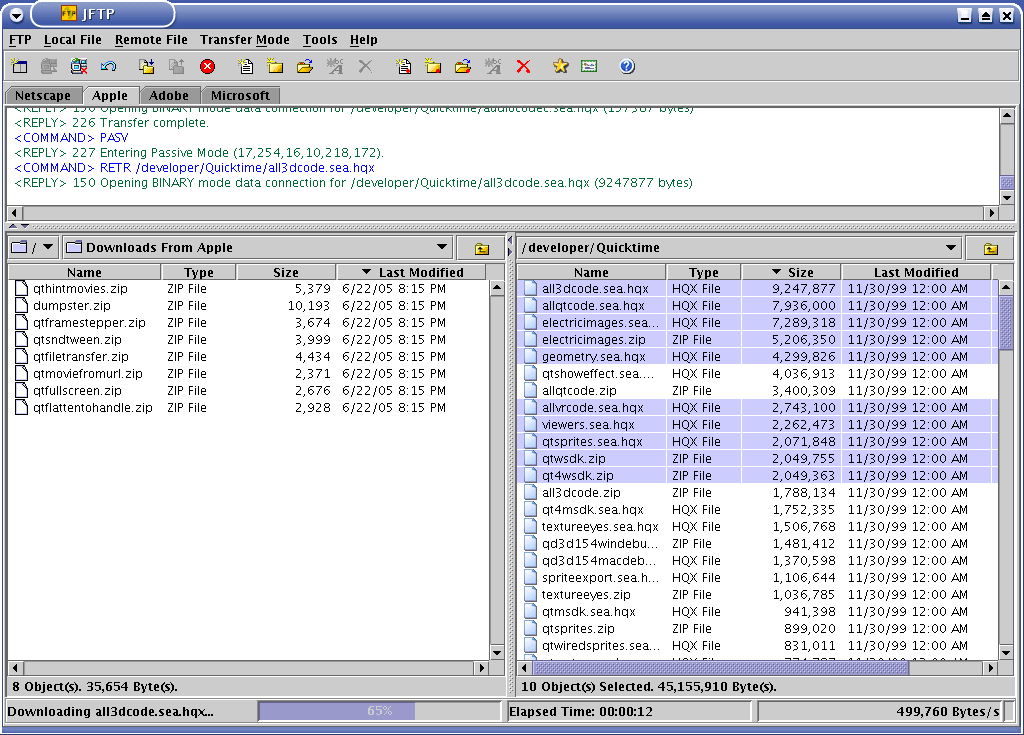Click the blue refresh/reconnect arrow icon
The image size is (1024, 735).
108,66
